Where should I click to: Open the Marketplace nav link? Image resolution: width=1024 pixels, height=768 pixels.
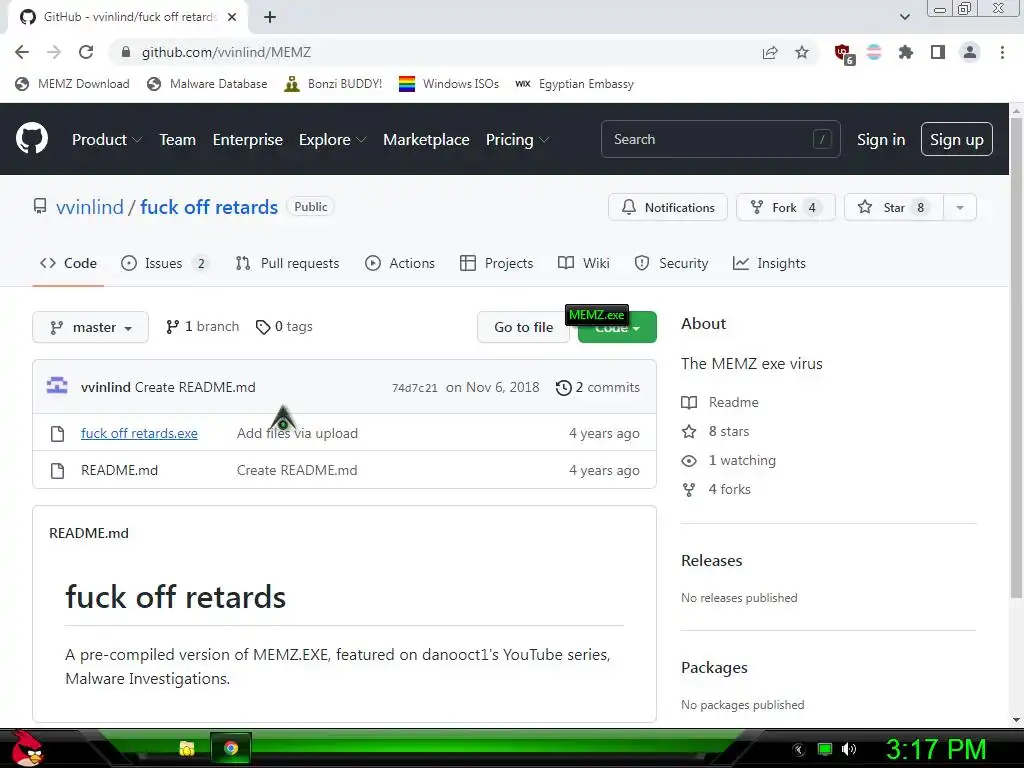(x=426, y=140)
